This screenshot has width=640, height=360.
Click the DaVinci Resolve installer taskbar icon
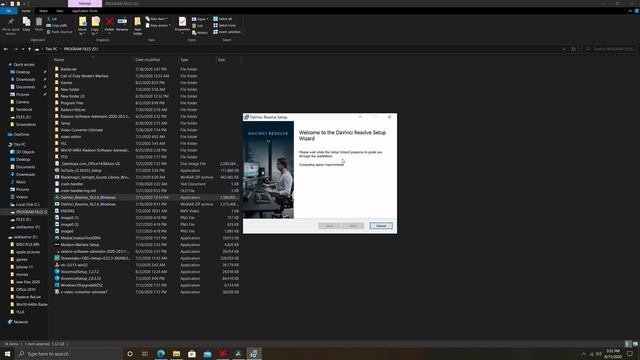coord(254,354)
